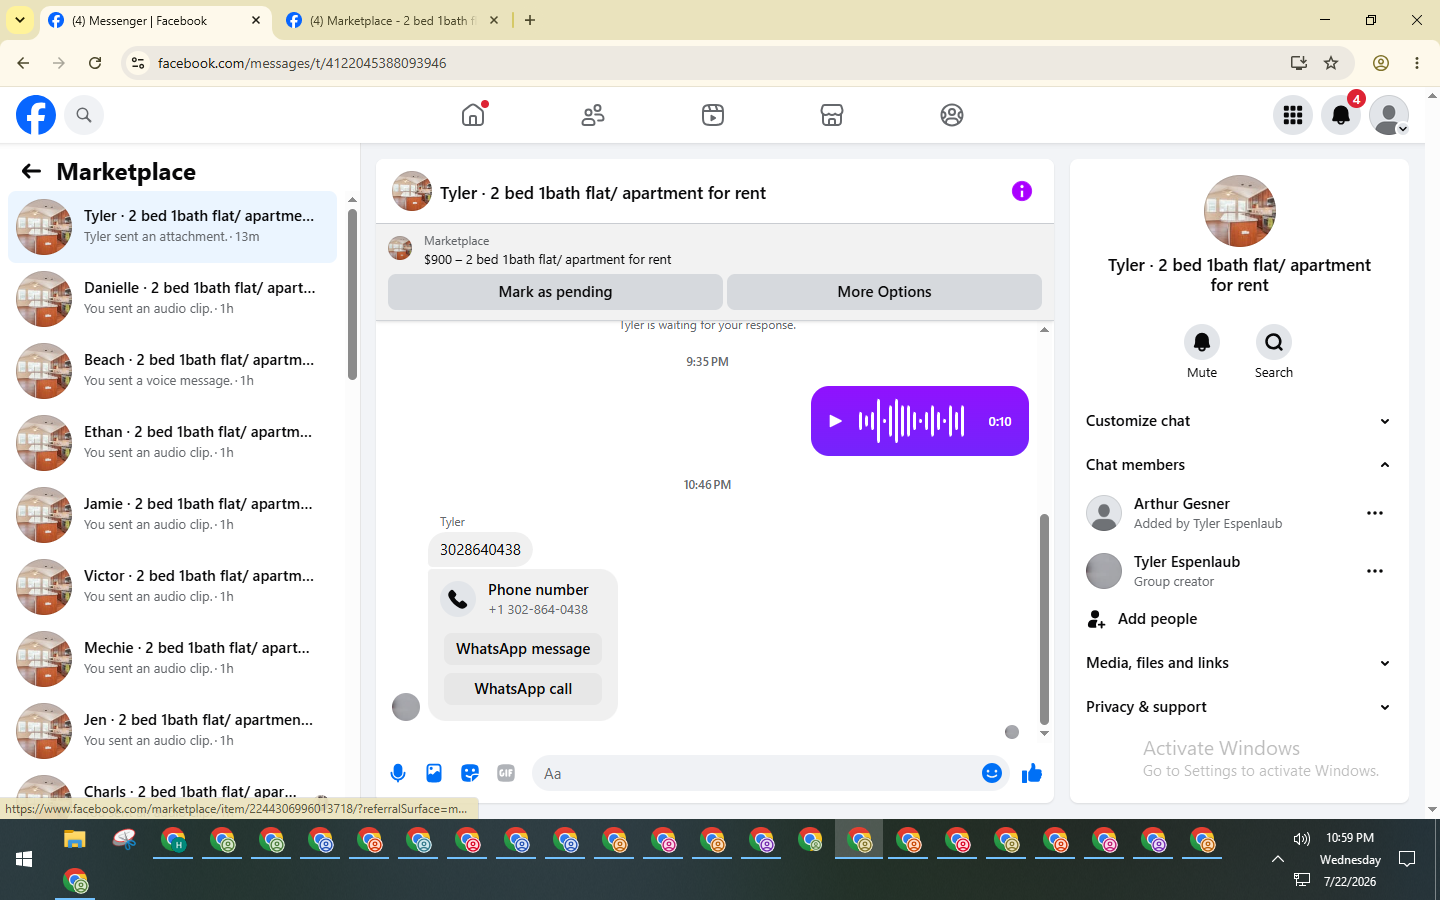This screenshot has height=900, width=1440.
Task: Expand Customize chat section
Action: click(1239, 421)
